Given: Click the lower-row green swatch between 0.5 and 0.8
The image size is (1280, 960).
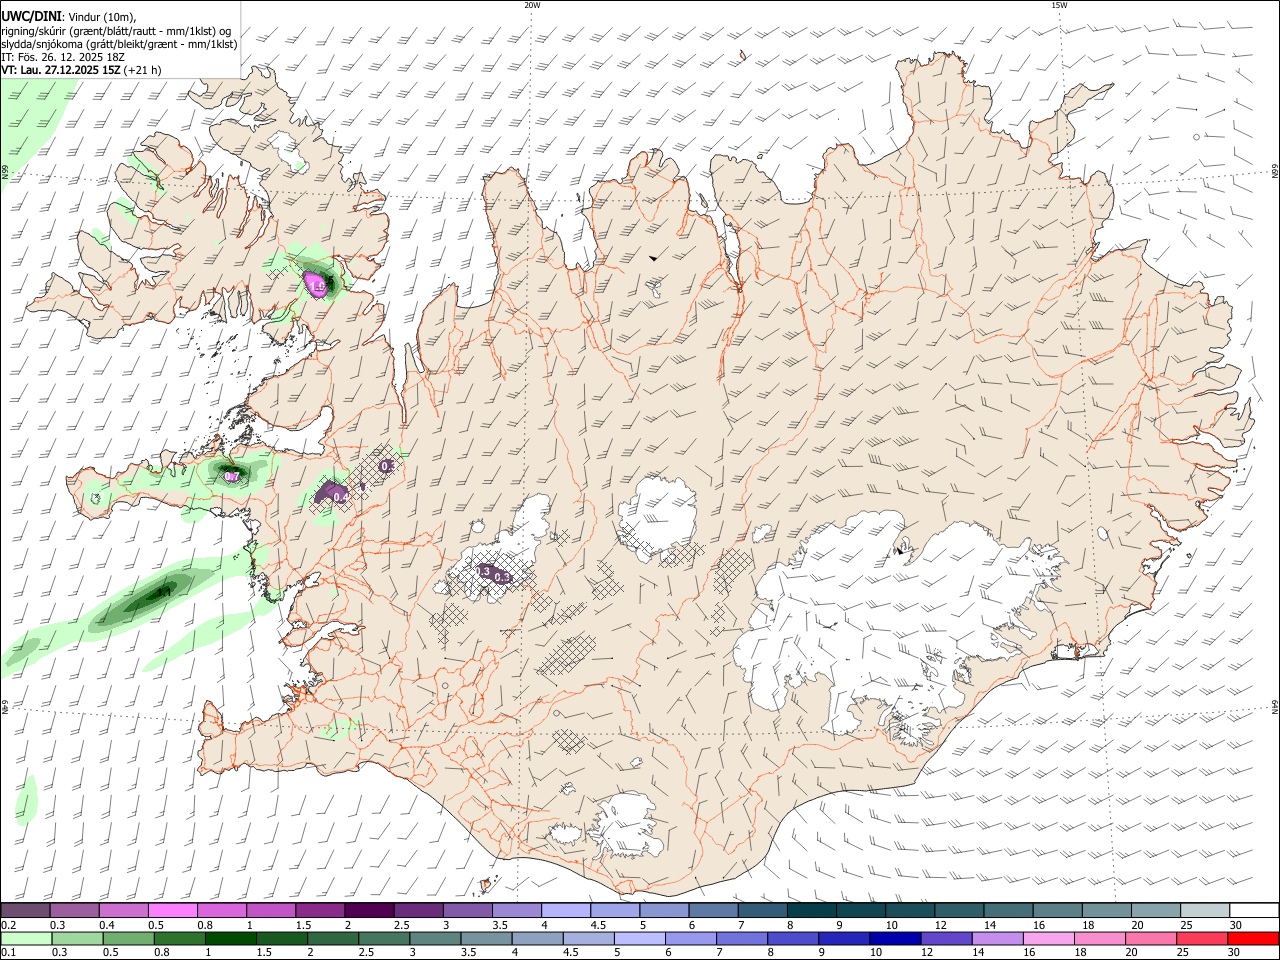Looking at the screenshot, I should pos(128,938).
